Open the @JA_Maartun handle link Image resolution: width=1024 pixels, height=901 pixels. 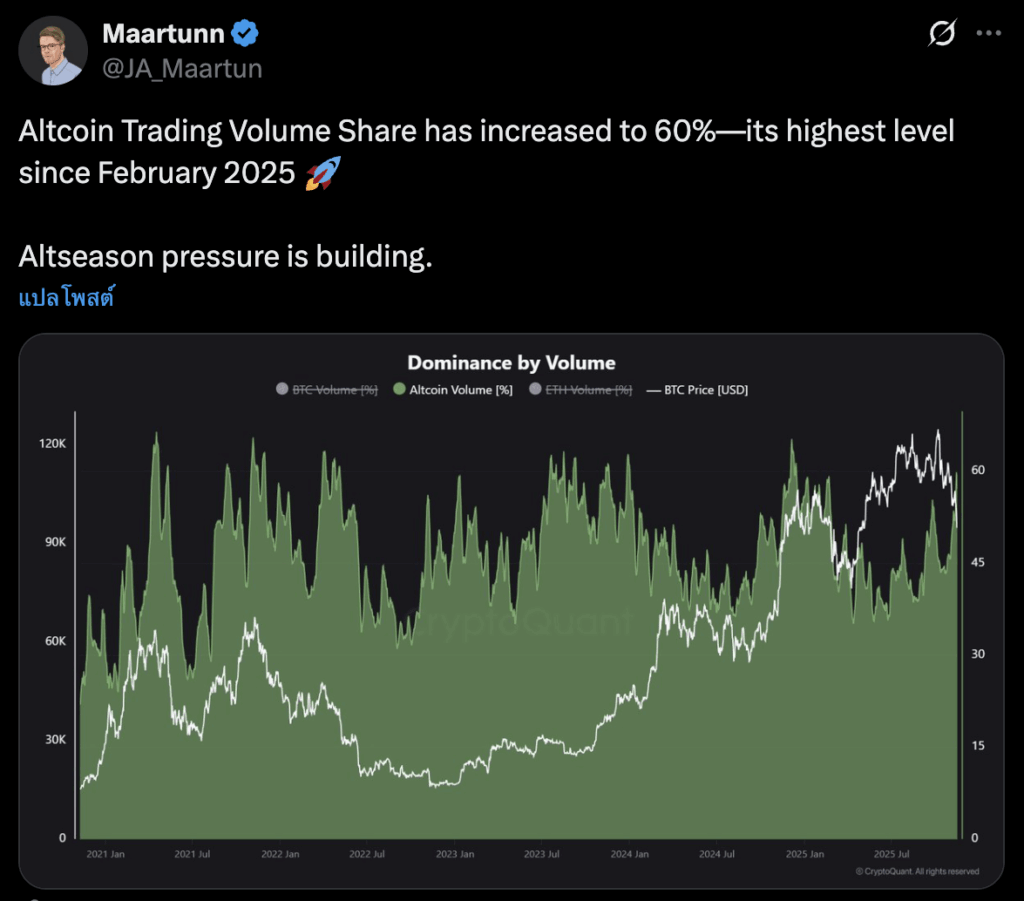click(x=182, y=68)
